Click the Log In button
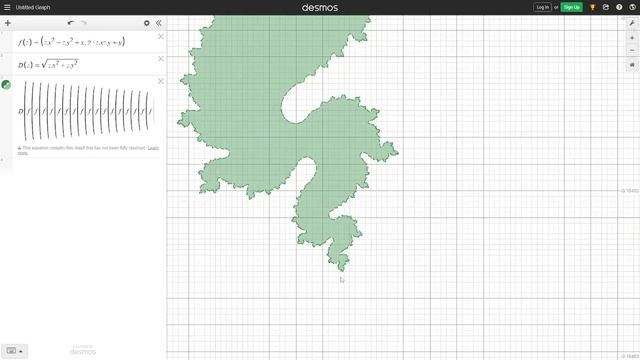This screenshot has height=360, width=640. click(x=542, y=7)
